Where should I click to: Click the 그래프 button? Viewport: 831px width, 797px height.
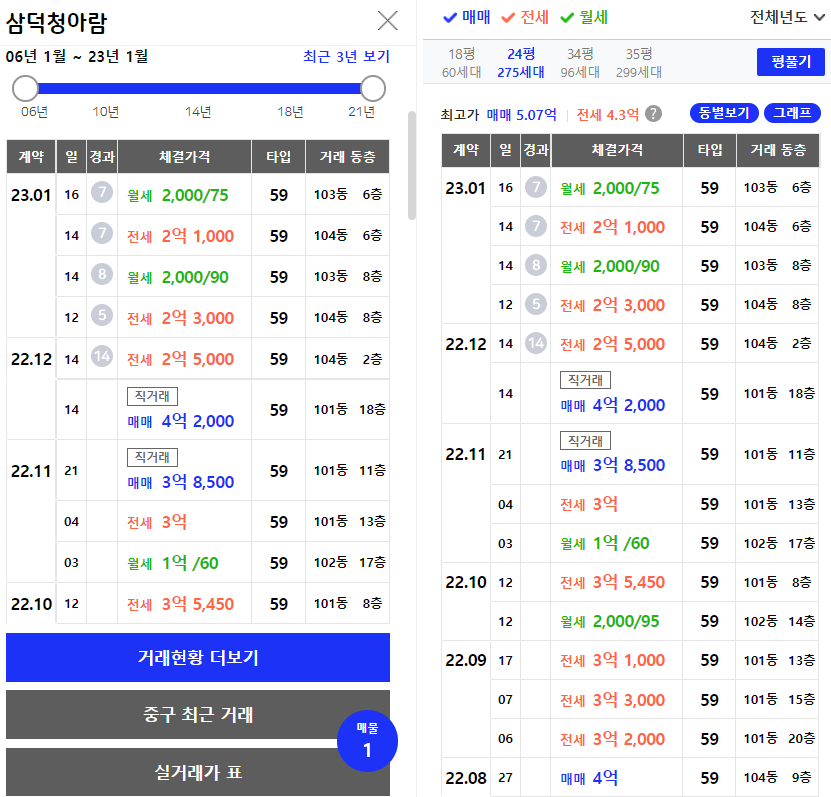point(792,113)
